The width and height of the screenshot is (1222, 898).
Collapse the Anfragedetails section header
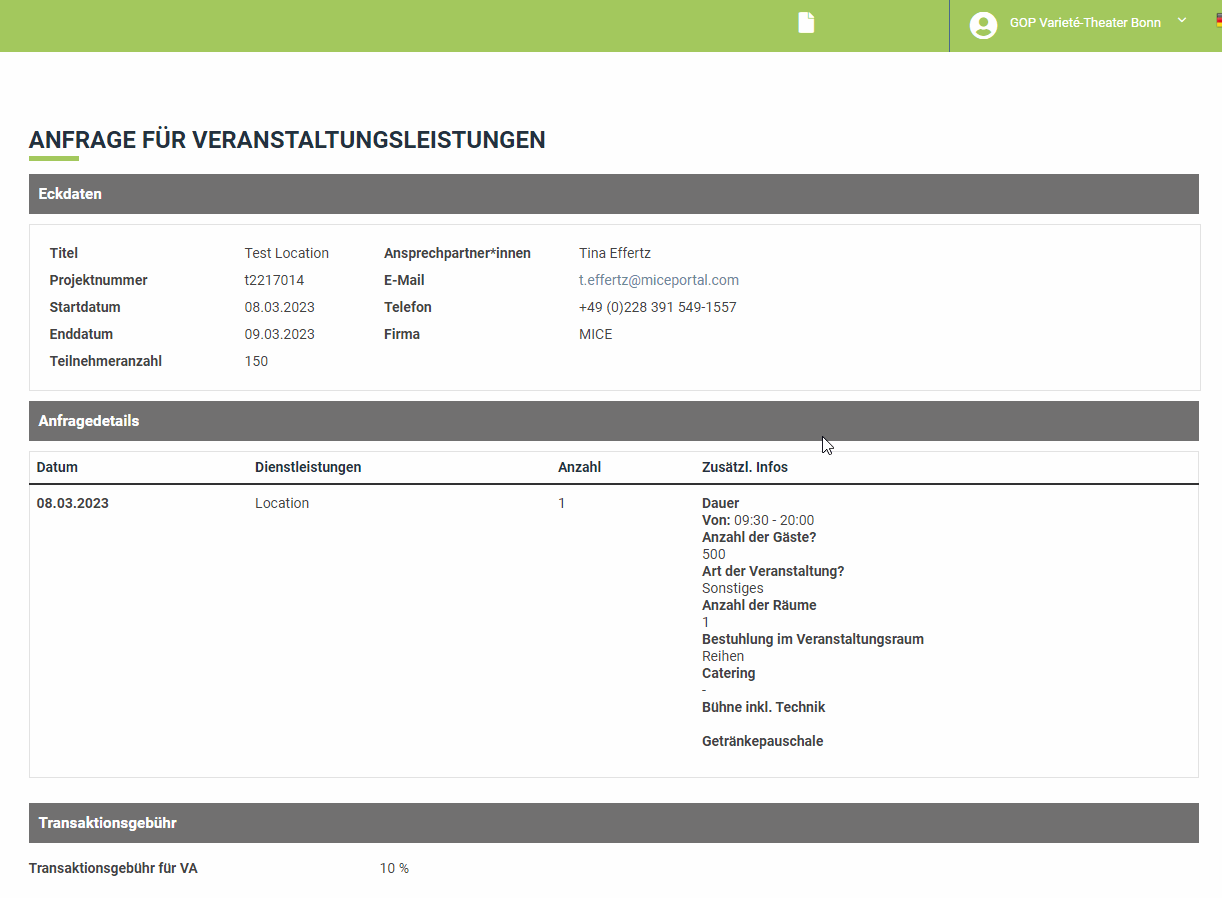[613, 421]
